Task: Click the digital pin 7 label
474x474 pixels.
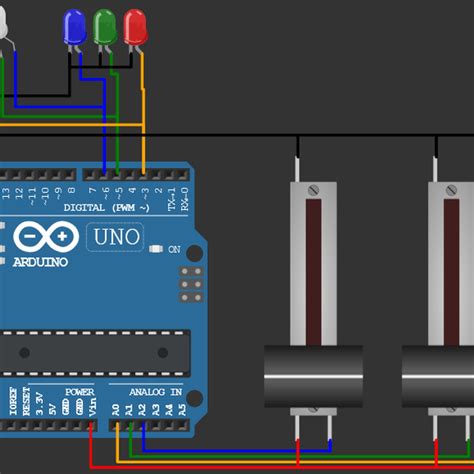Action: pos(92,190)
